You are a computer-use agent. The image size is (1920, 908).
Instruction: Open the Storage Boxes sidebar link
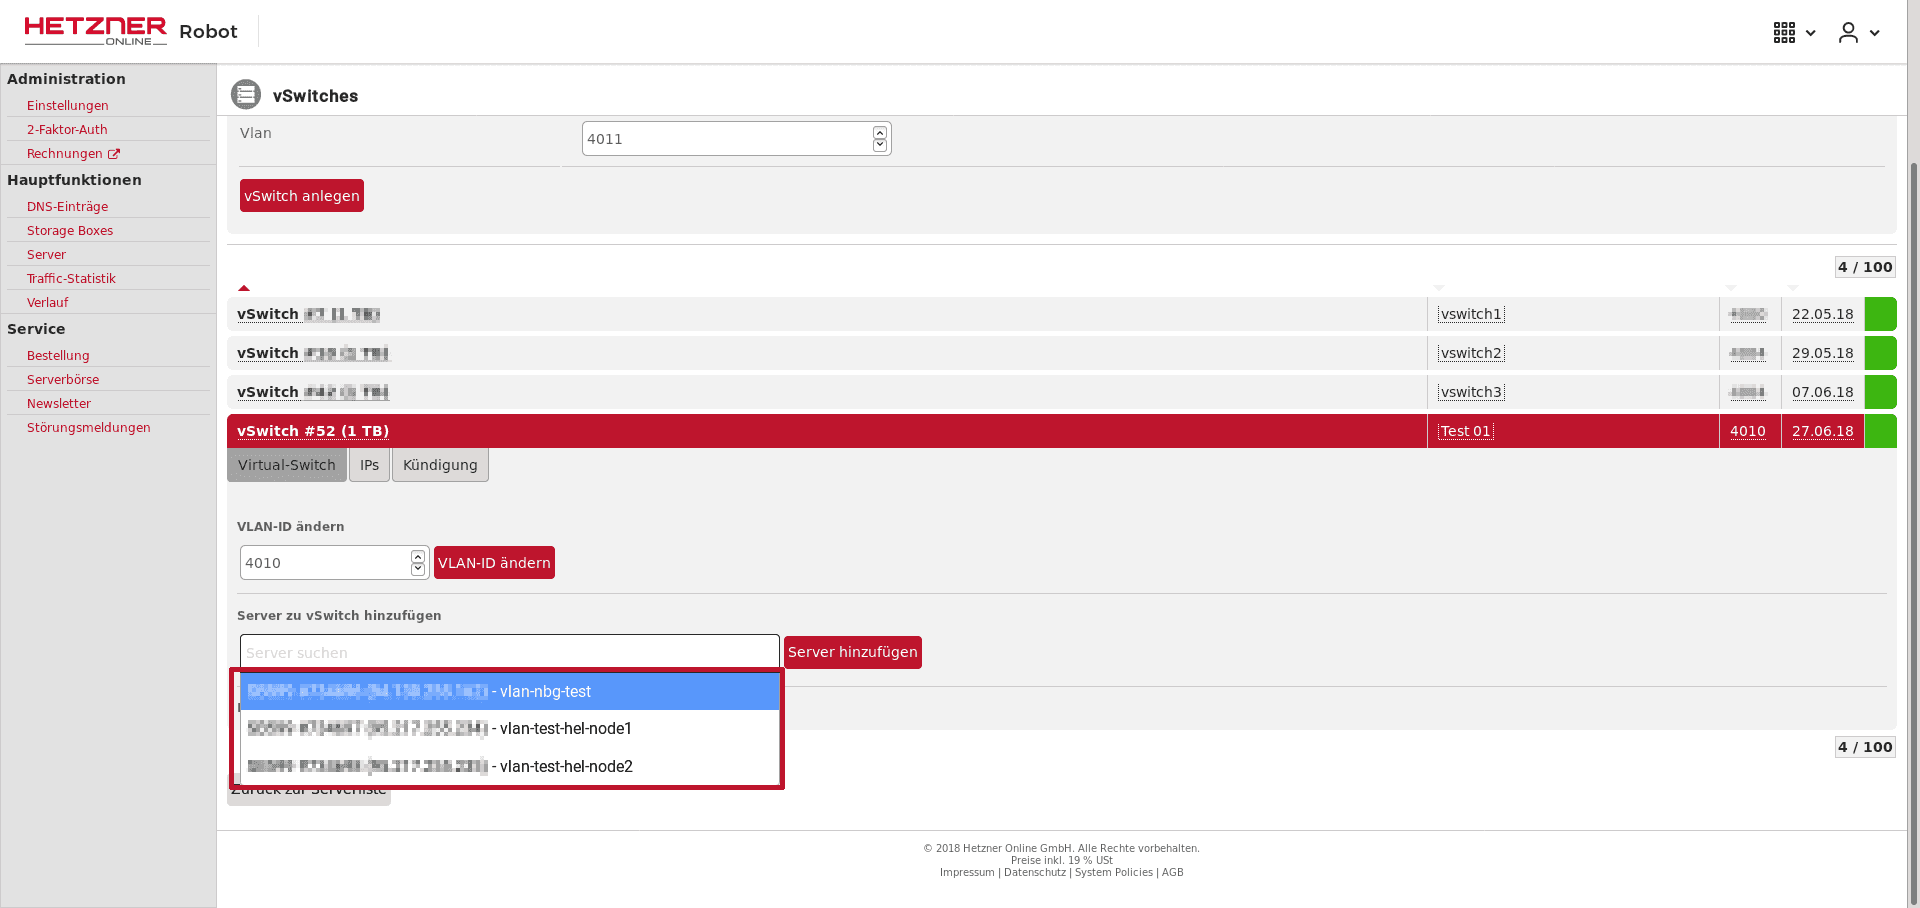pyautogui.click(x=70, y=231)
